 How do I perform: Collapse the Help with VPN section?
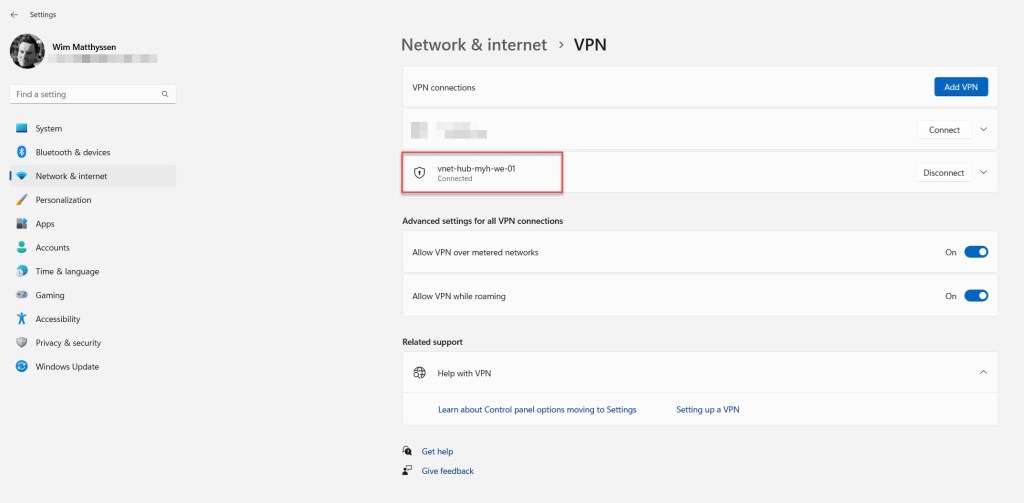983,373
